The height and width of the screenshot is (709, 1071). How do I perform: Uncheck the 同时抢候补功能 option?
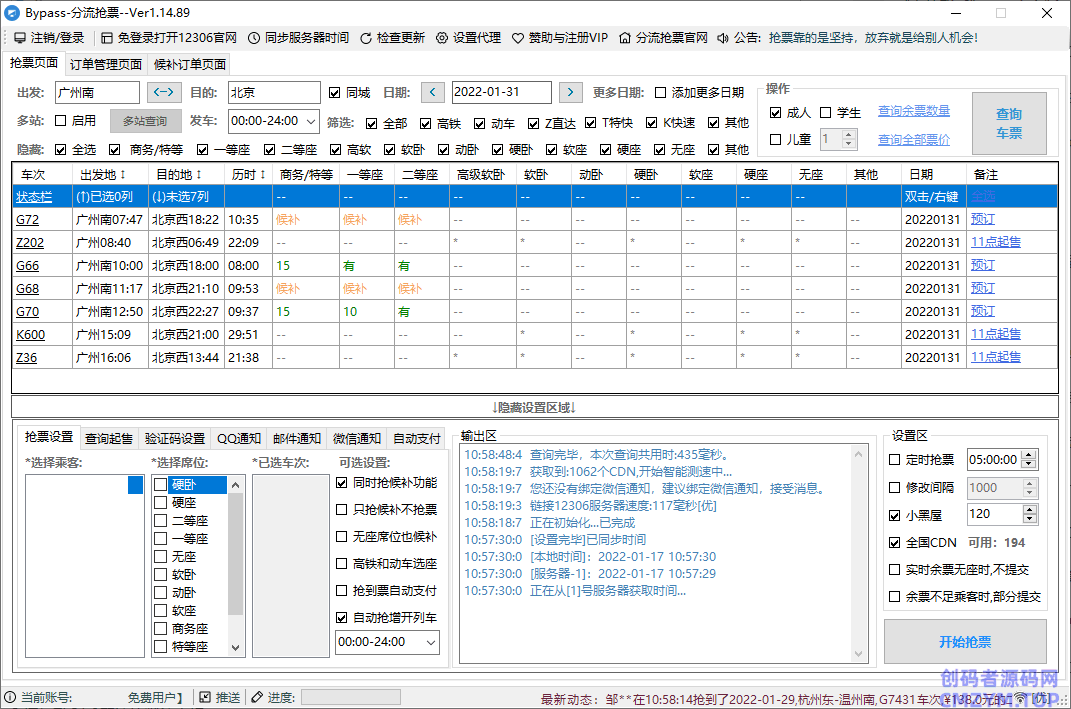pyautogui.click(x=343, y=483)
